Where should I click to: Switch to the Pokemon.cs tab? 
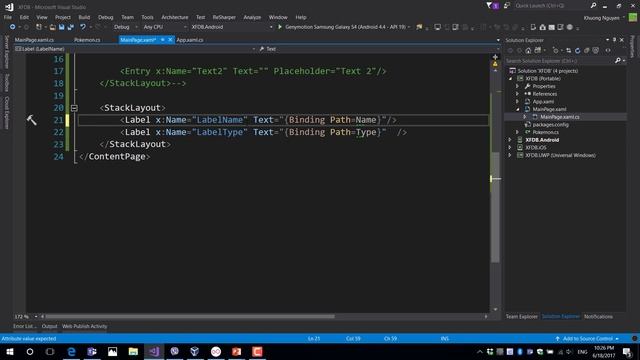(x=87, y=40)
